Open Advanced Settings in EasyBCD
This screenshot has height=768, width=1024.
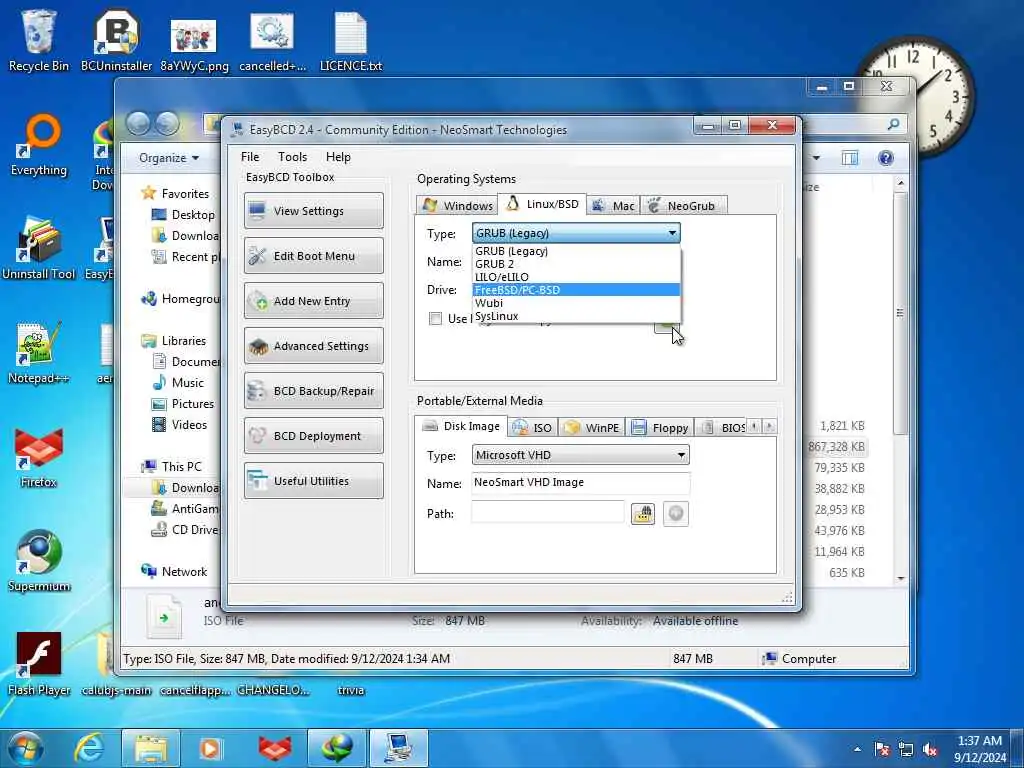point(313,346)
